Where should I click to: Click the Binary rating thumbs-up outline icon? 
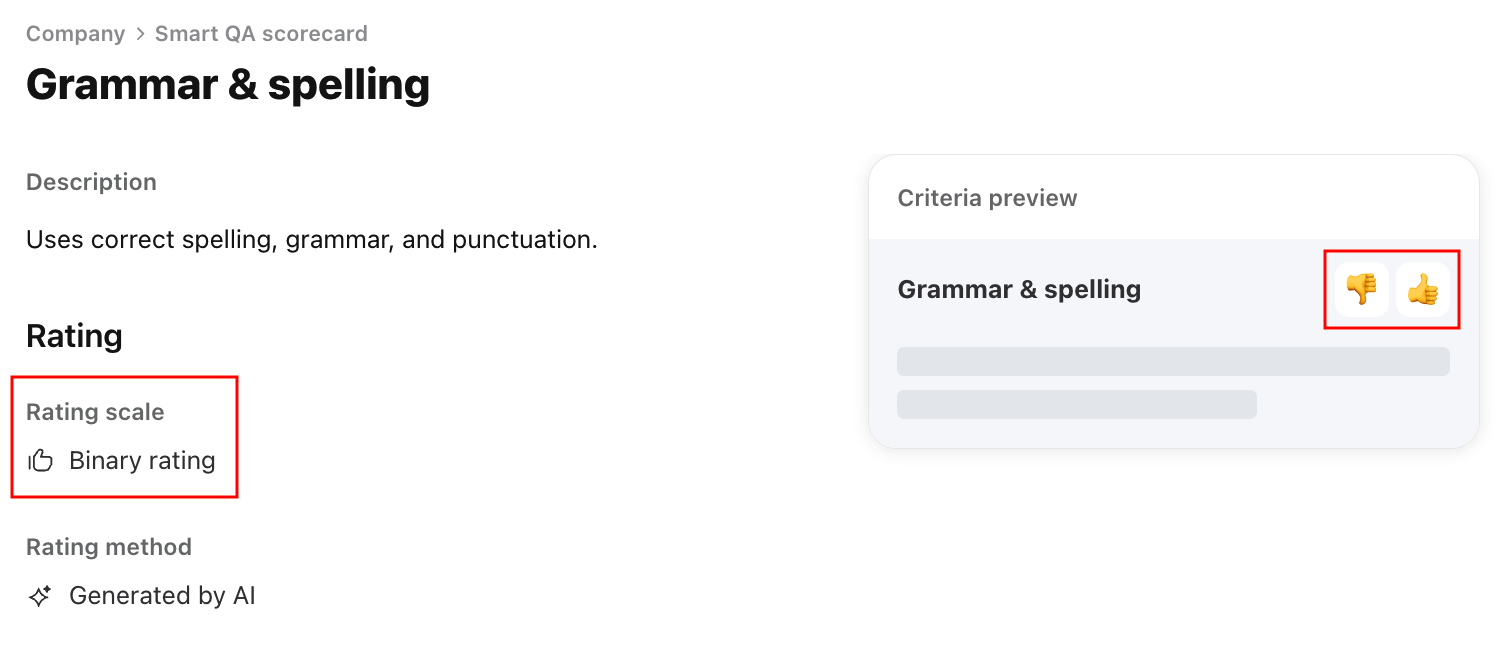pos(40,461)
